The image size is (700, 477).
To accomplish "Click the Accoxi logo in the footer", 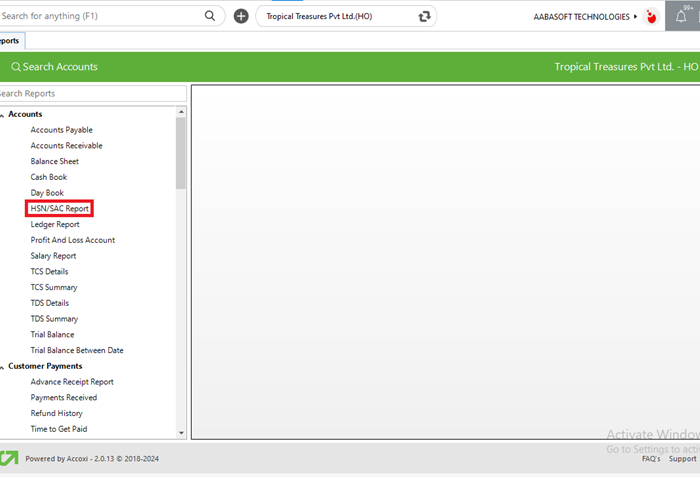I will pyautogui.click(x=9, y=458).
